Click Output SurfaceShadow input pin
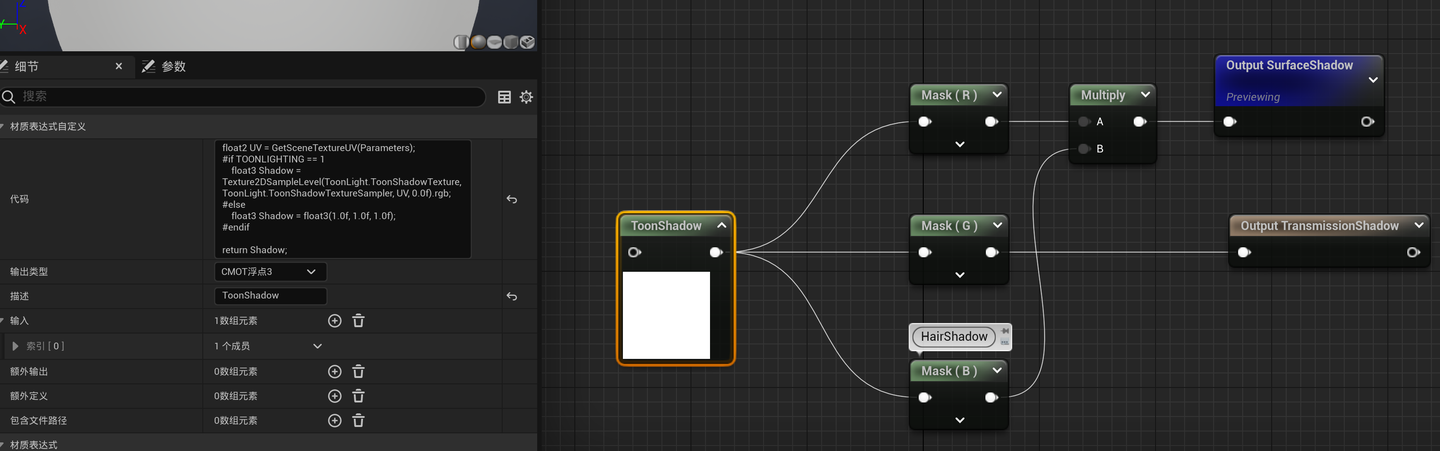Screen dimensions: 1440x451 click(x=1230, y=122)
